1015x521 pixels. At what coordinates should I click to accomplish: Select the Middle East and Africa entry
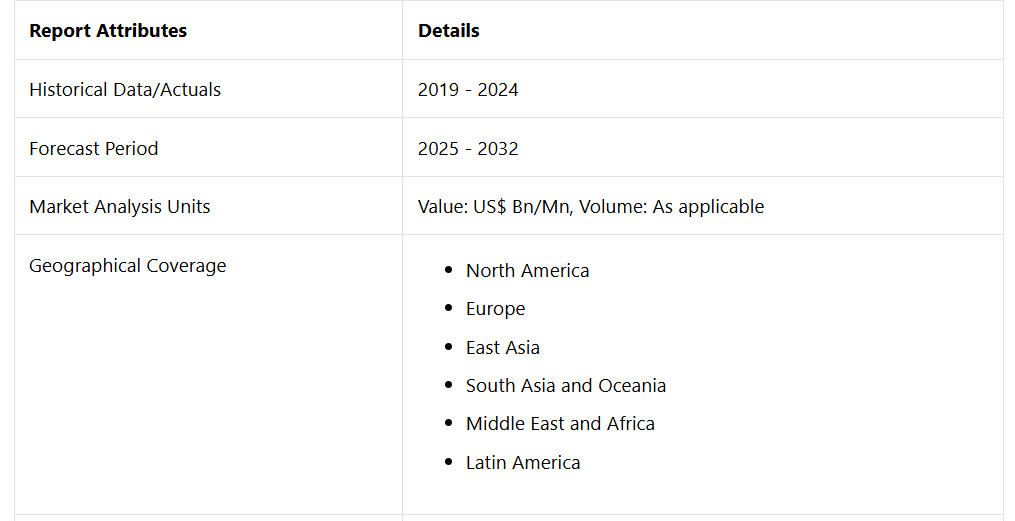(560, 424)
